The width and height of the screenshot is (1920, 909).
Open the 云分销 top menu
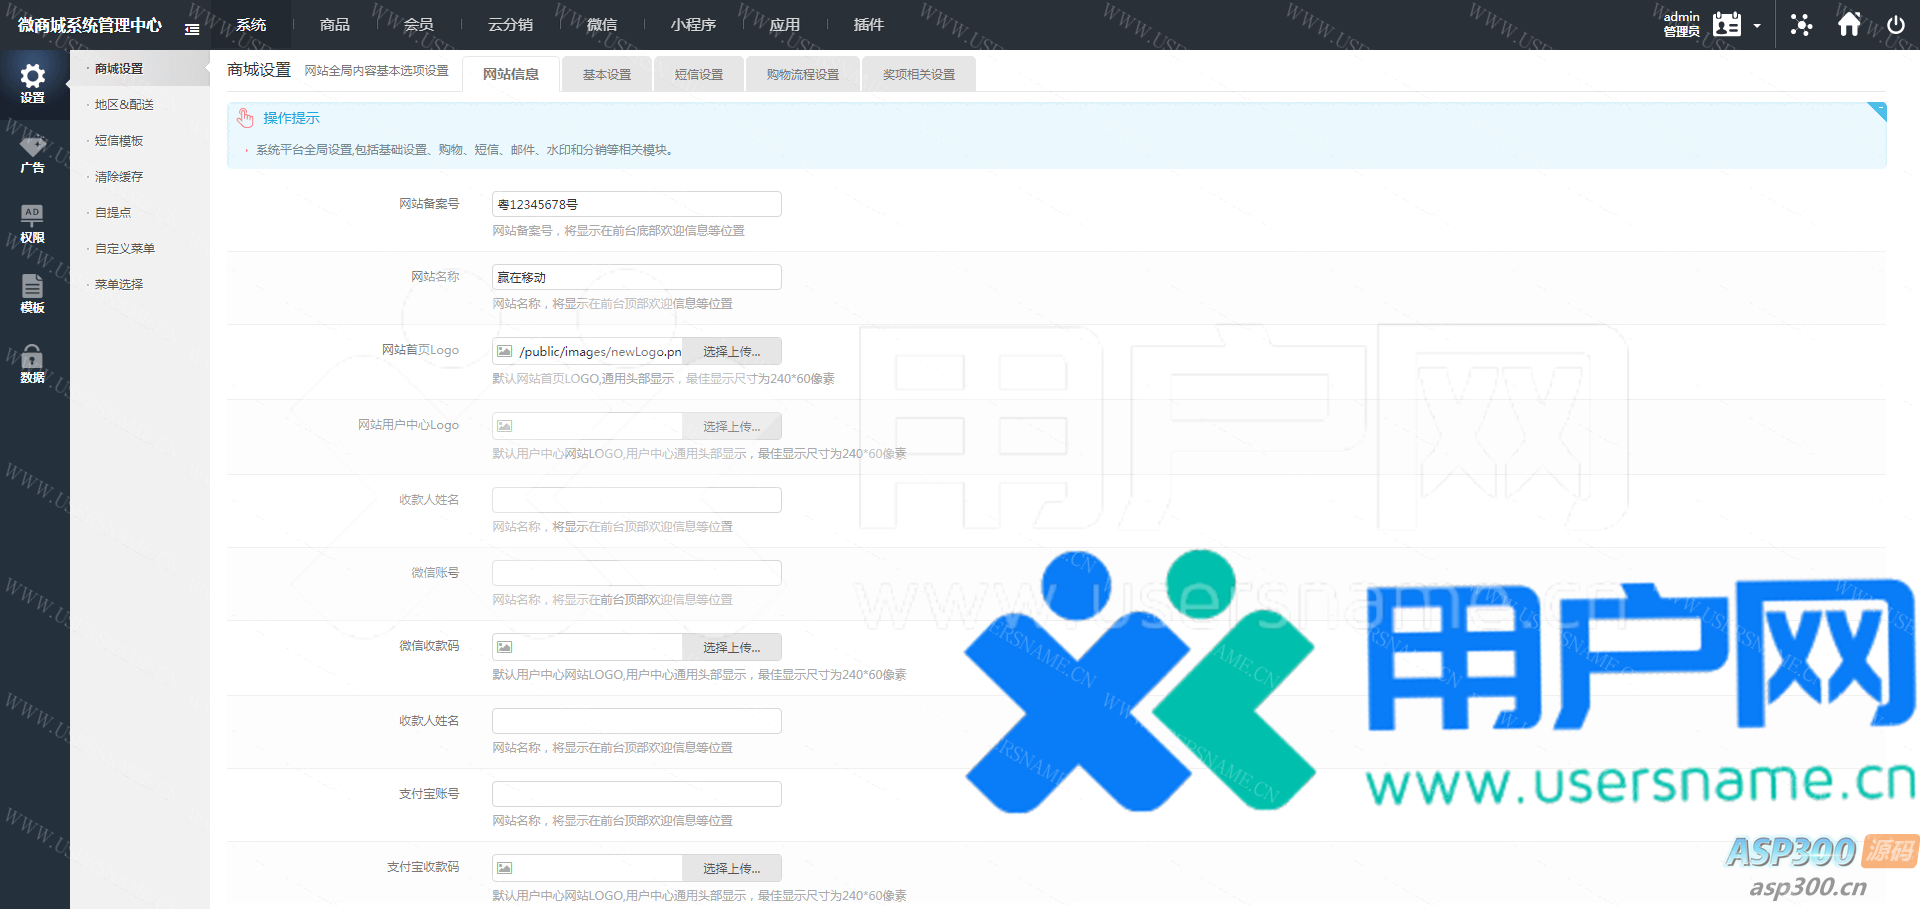[x=510, y=25]
